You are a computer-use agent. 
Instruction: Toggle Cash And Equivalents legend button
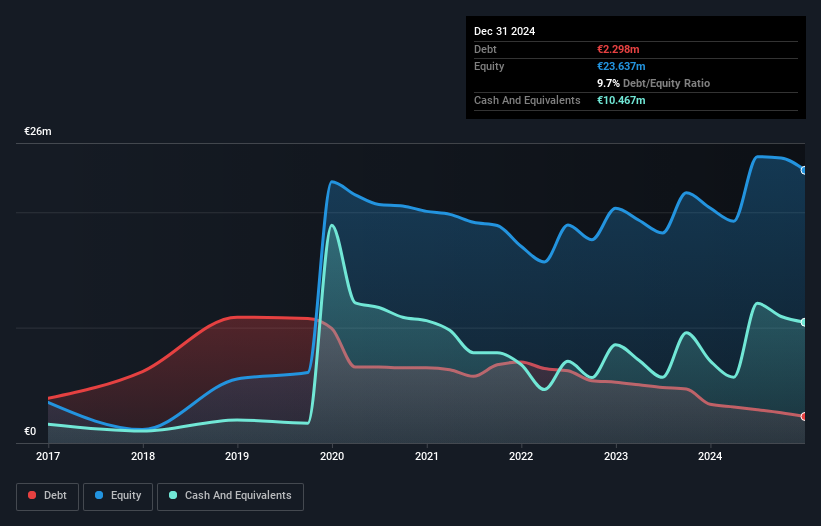coord(230,496)
